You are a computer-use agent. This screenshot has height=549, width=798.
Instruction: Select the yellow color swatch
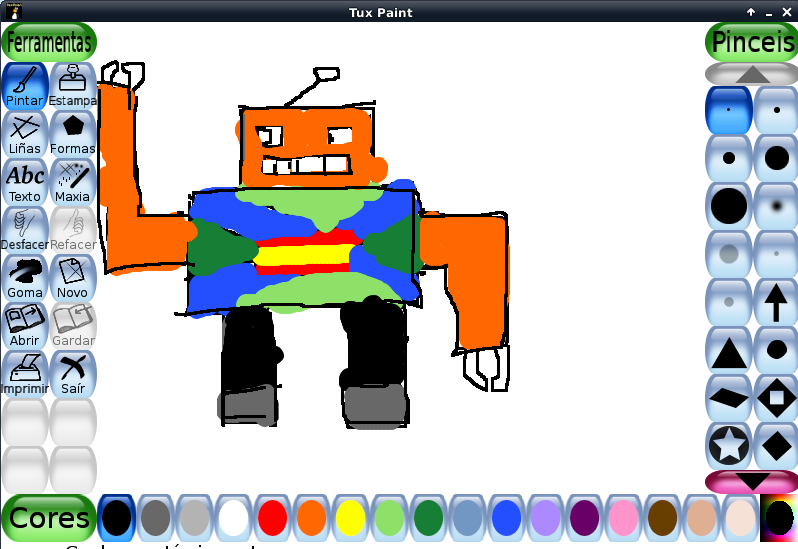(350, 518)
